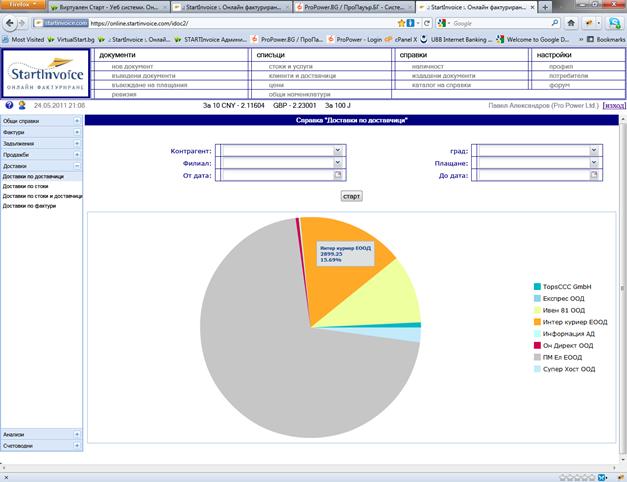Click crimson Он Директ ООД legend swatch
The width and height of the screenshot is (627, 482).
[x=537, y=345]
